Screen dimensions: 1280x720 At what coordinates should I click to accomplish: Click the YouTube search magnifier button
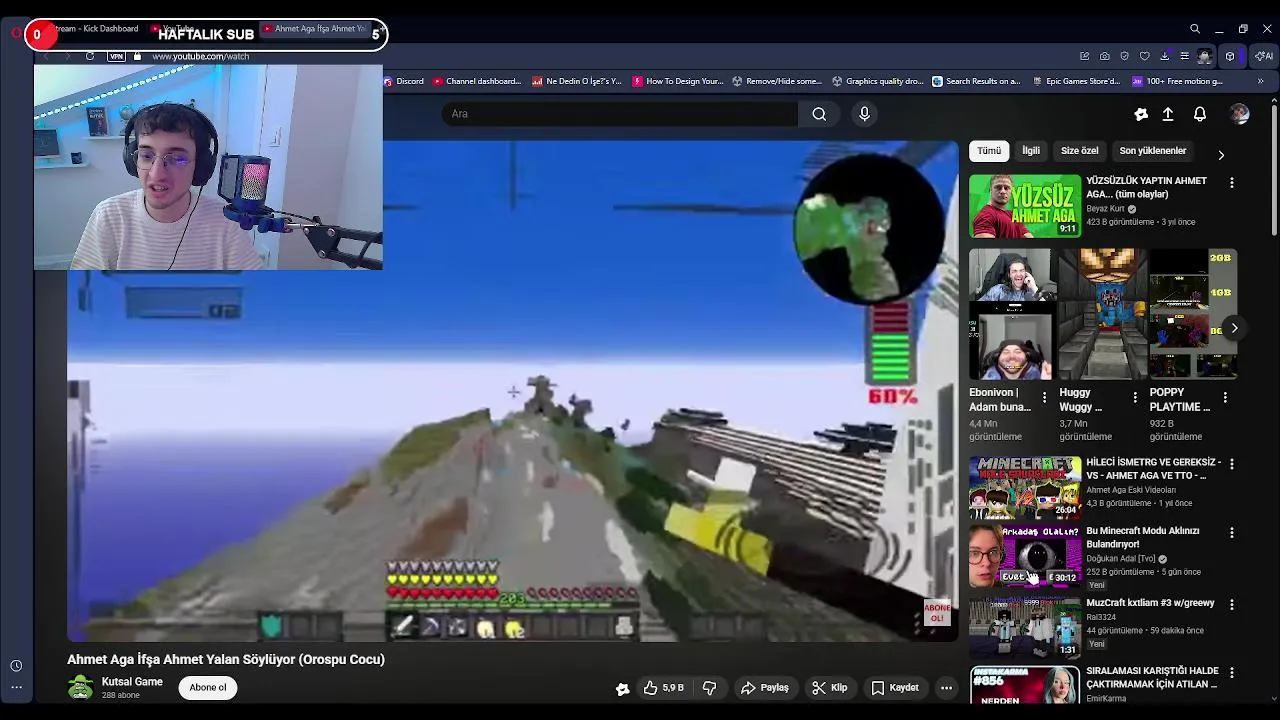[x=819, y=114]
